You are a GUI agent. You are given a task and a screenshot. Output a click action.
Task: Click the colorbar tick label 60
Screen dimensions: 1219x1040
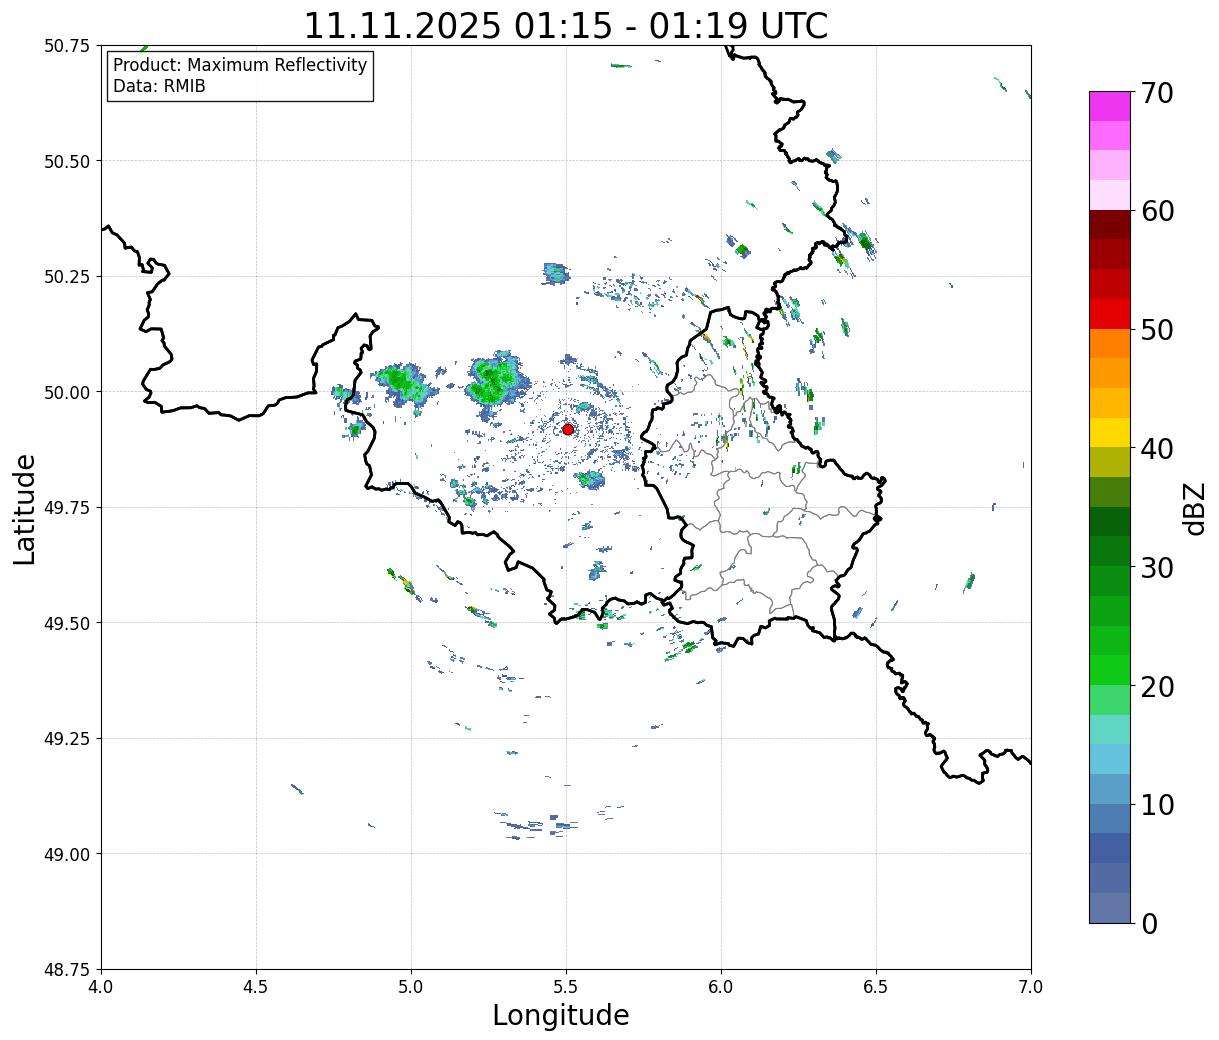tap(1157, 211)
